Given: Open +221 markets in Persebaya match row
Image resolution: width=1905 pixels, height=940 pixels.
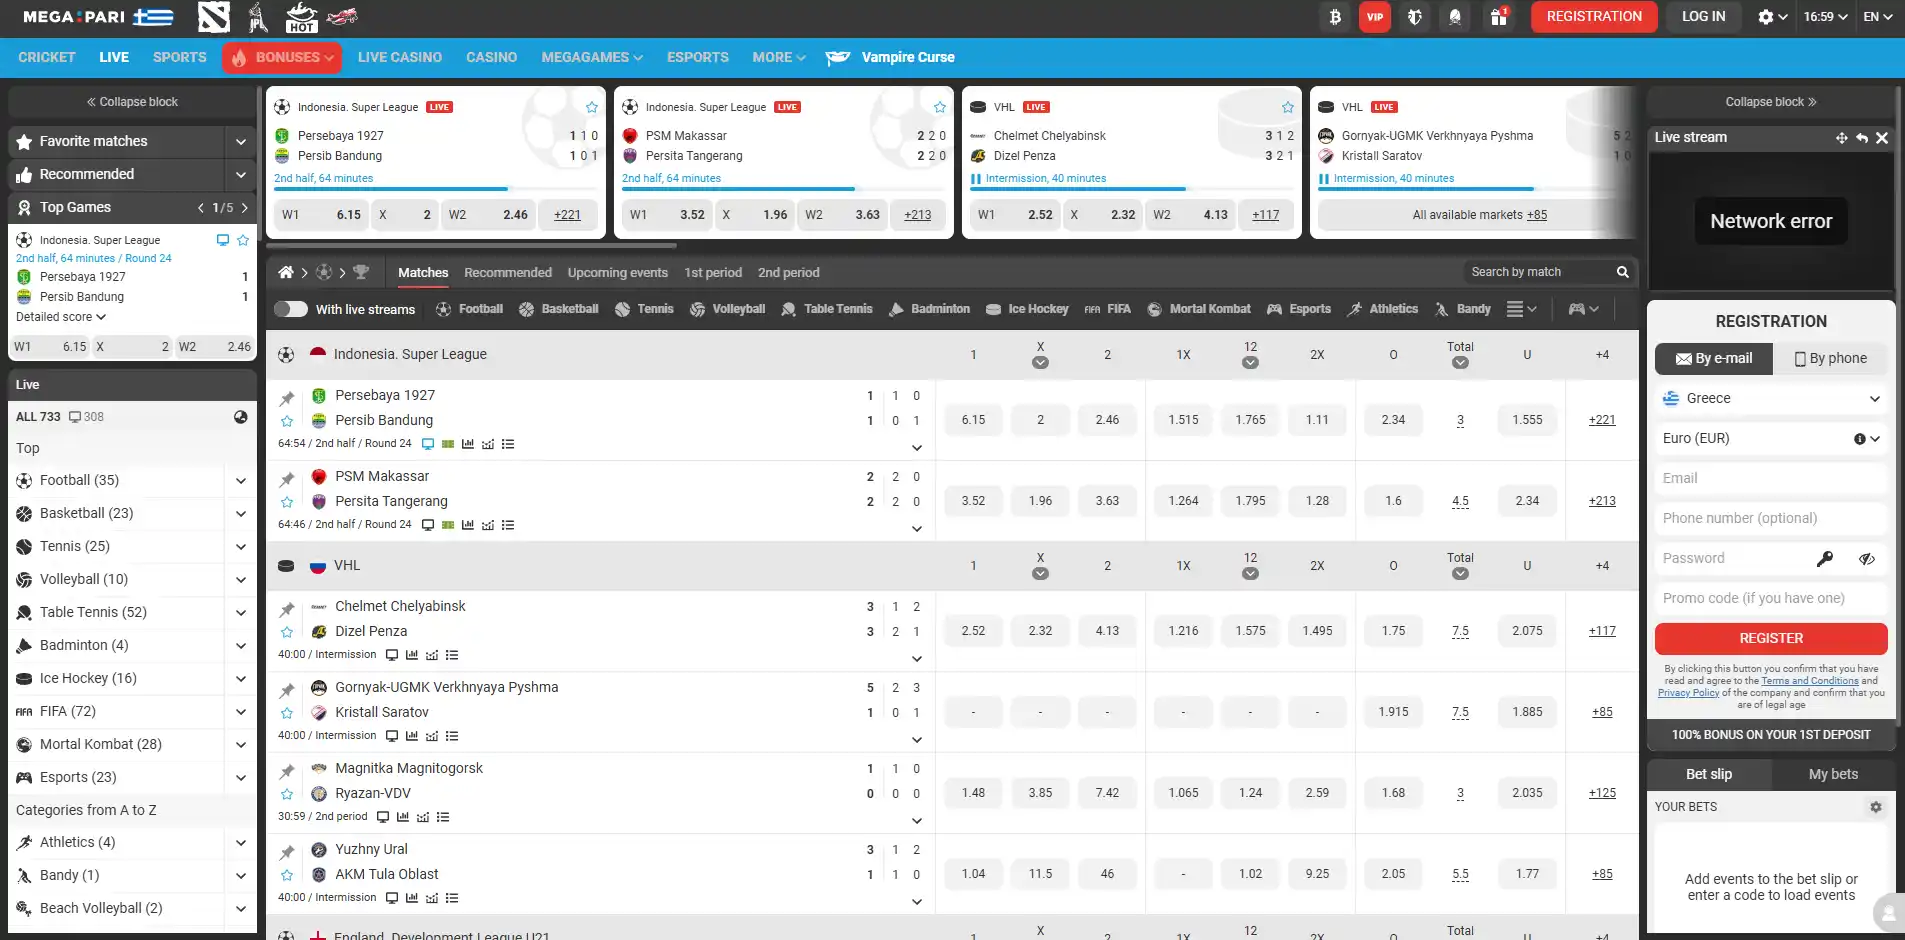Looking at the screenshot, I should pos(1602,421).
